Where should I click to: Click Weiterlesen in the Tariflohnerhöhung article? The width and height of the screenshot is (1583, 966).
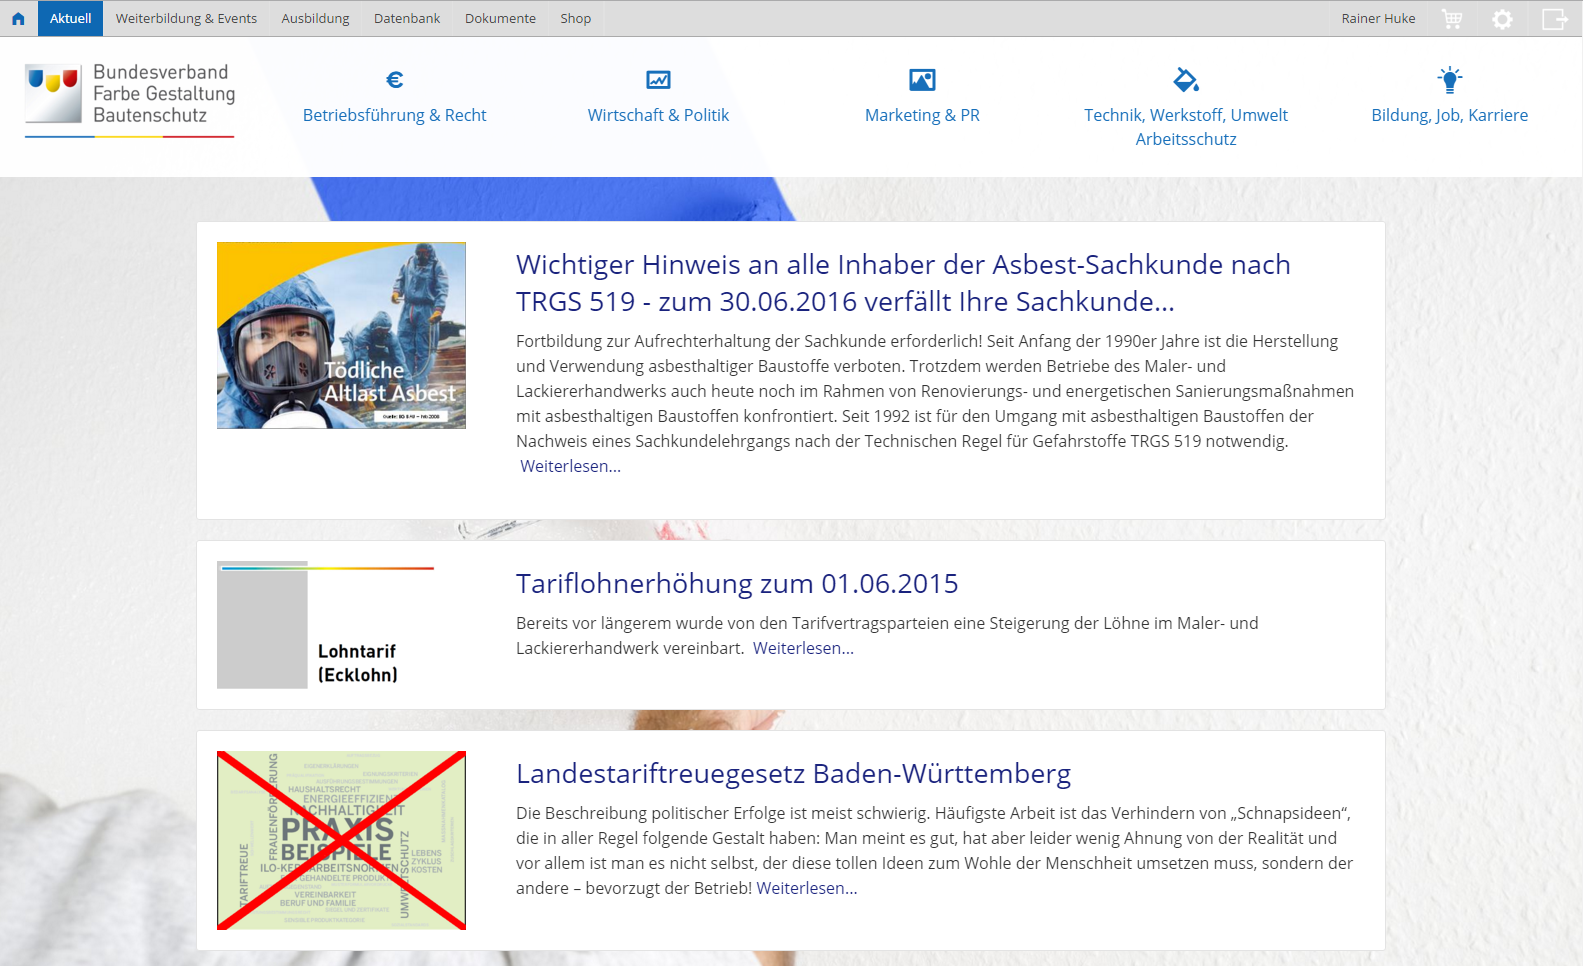(x=803, y=648)
